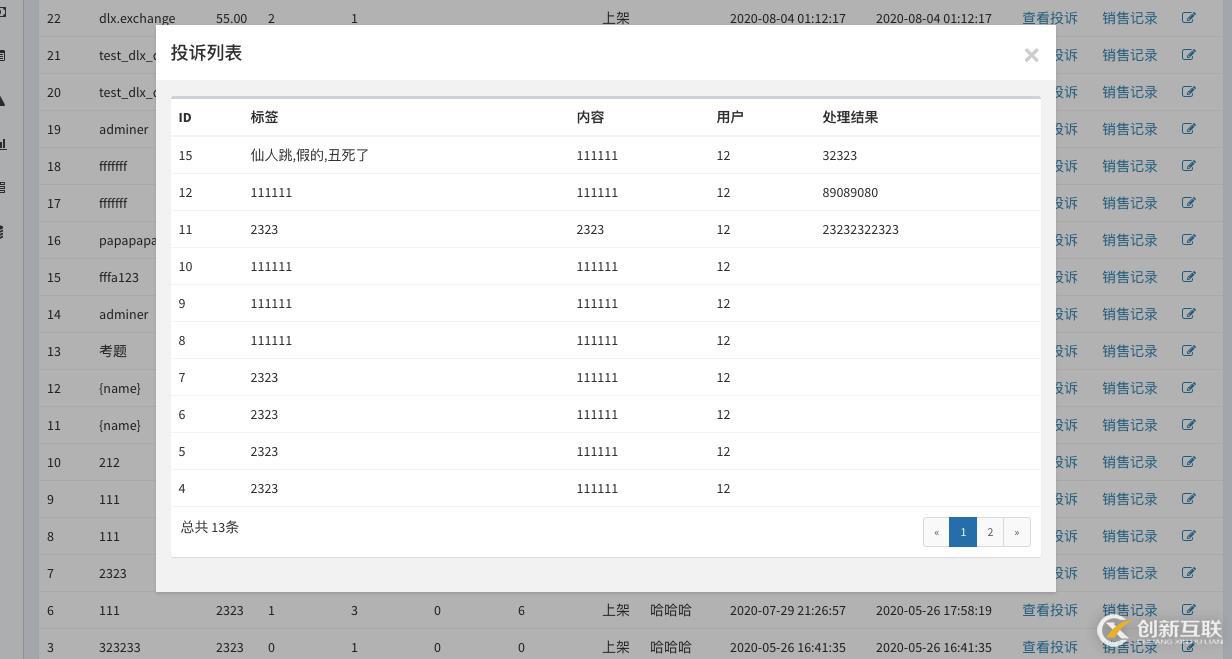Image resolution: width=1232 pixels, height=659 pixels.
Task: Open 销售记录 for background row 19
Action: [1129, 129]
